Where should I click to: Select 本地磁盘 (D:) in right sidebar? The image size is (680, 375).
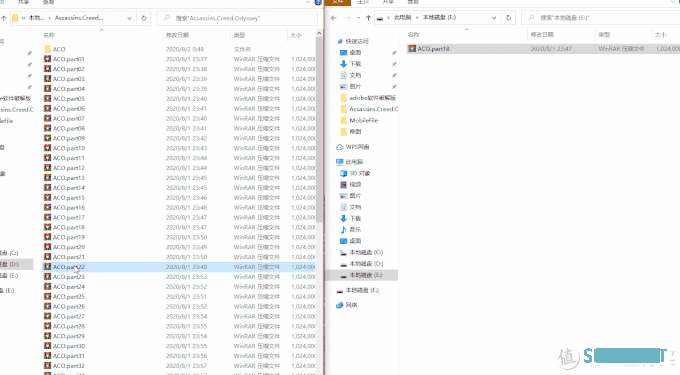click(x=366, y=263)
